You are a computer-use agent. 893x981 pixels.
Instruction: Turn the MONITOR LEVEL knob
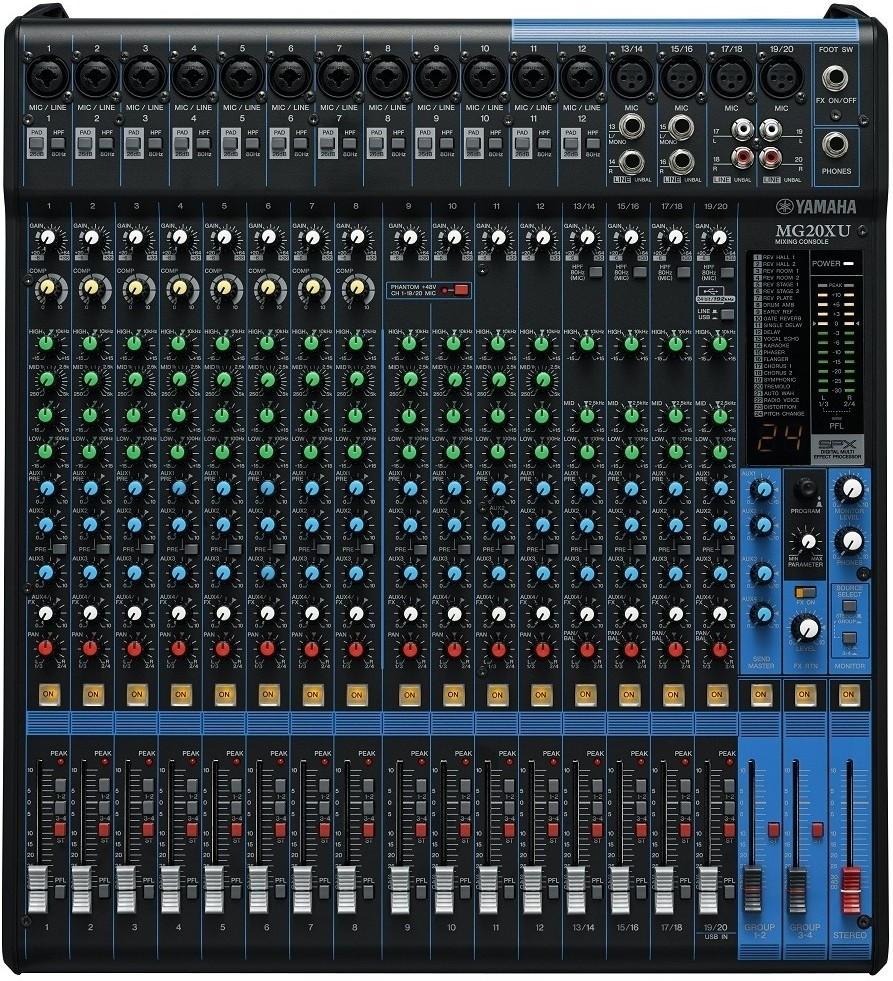click(850, 491)
